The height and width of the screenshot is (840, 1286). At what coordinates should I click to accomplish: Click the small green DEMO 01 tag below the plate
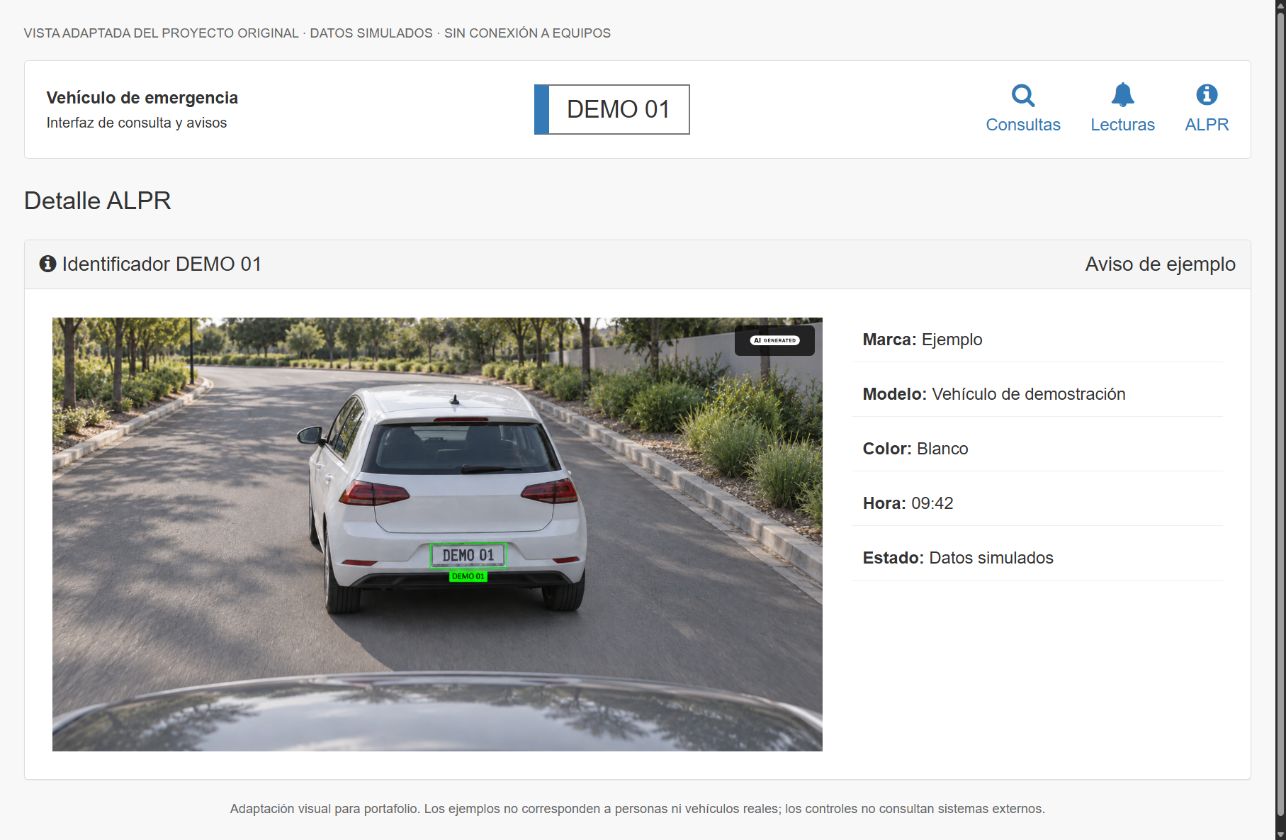coord(468,576)
